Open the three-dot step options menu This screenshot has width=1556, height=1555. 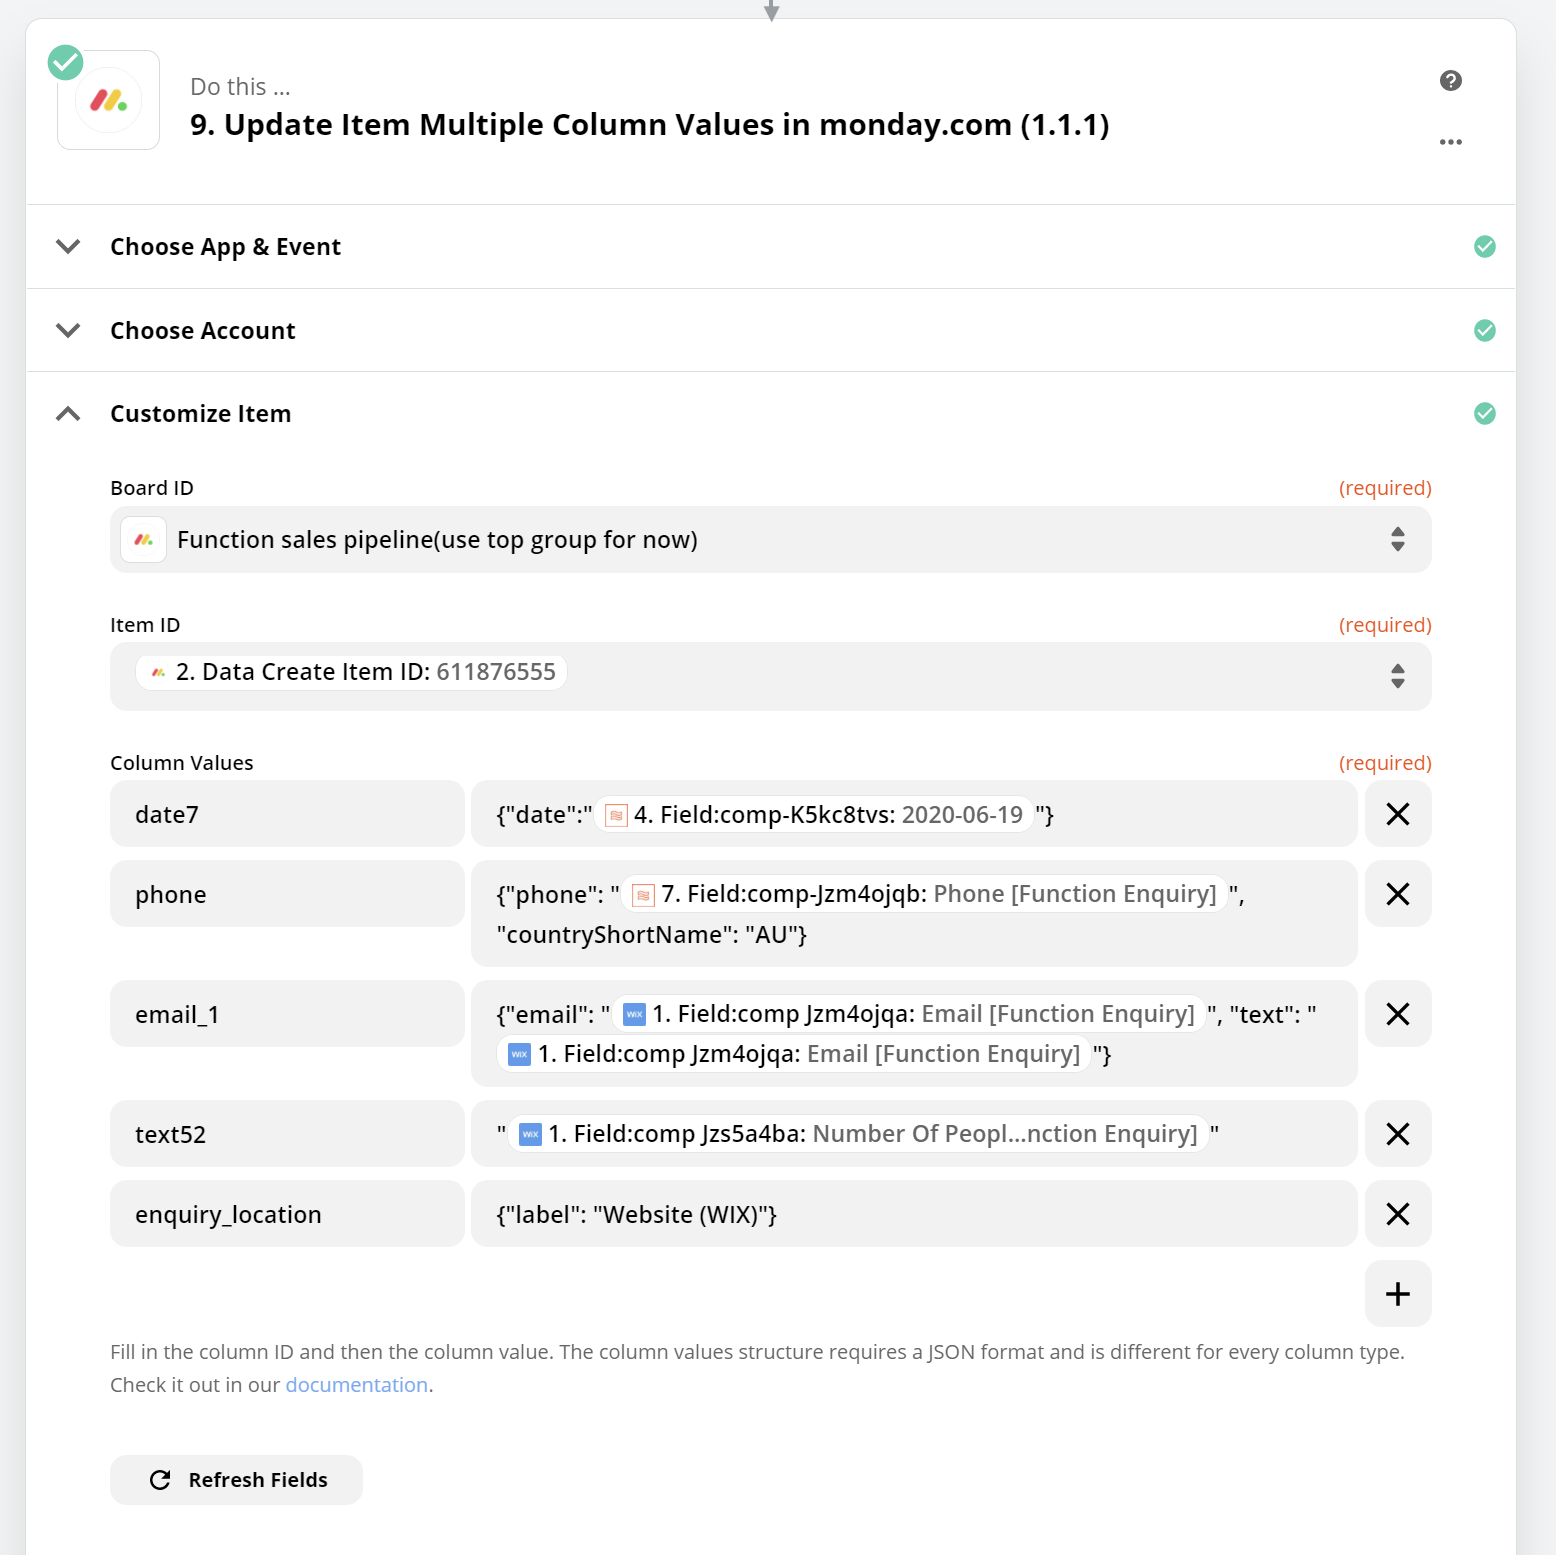(1450, 142)
